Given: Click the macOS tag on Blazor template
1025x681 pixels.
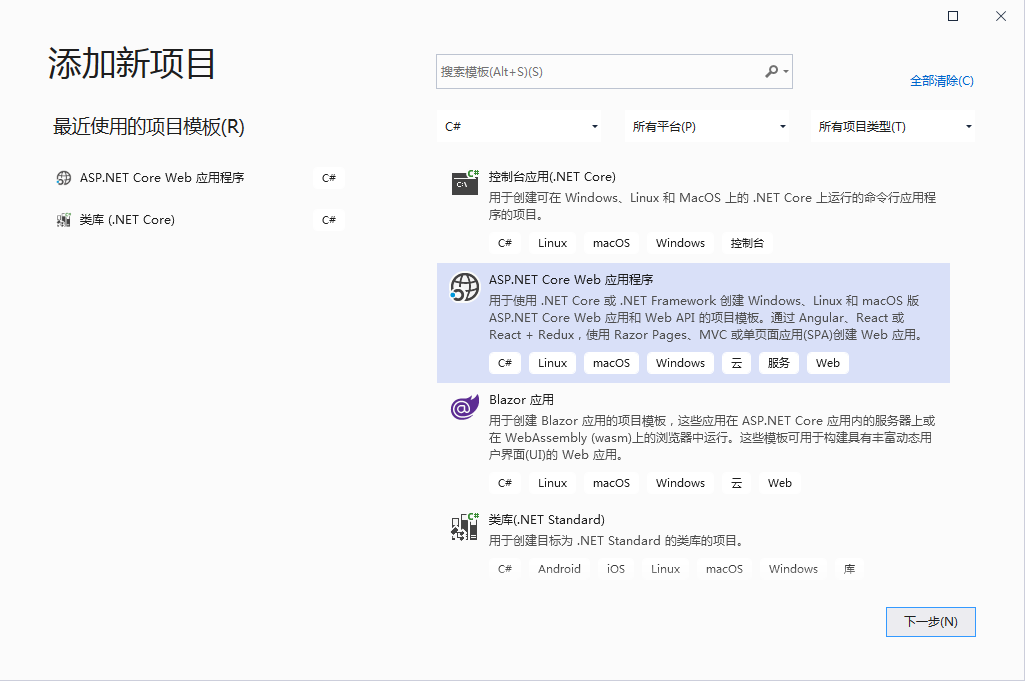Looking at the screenshot, I should (x=611, y=483).
